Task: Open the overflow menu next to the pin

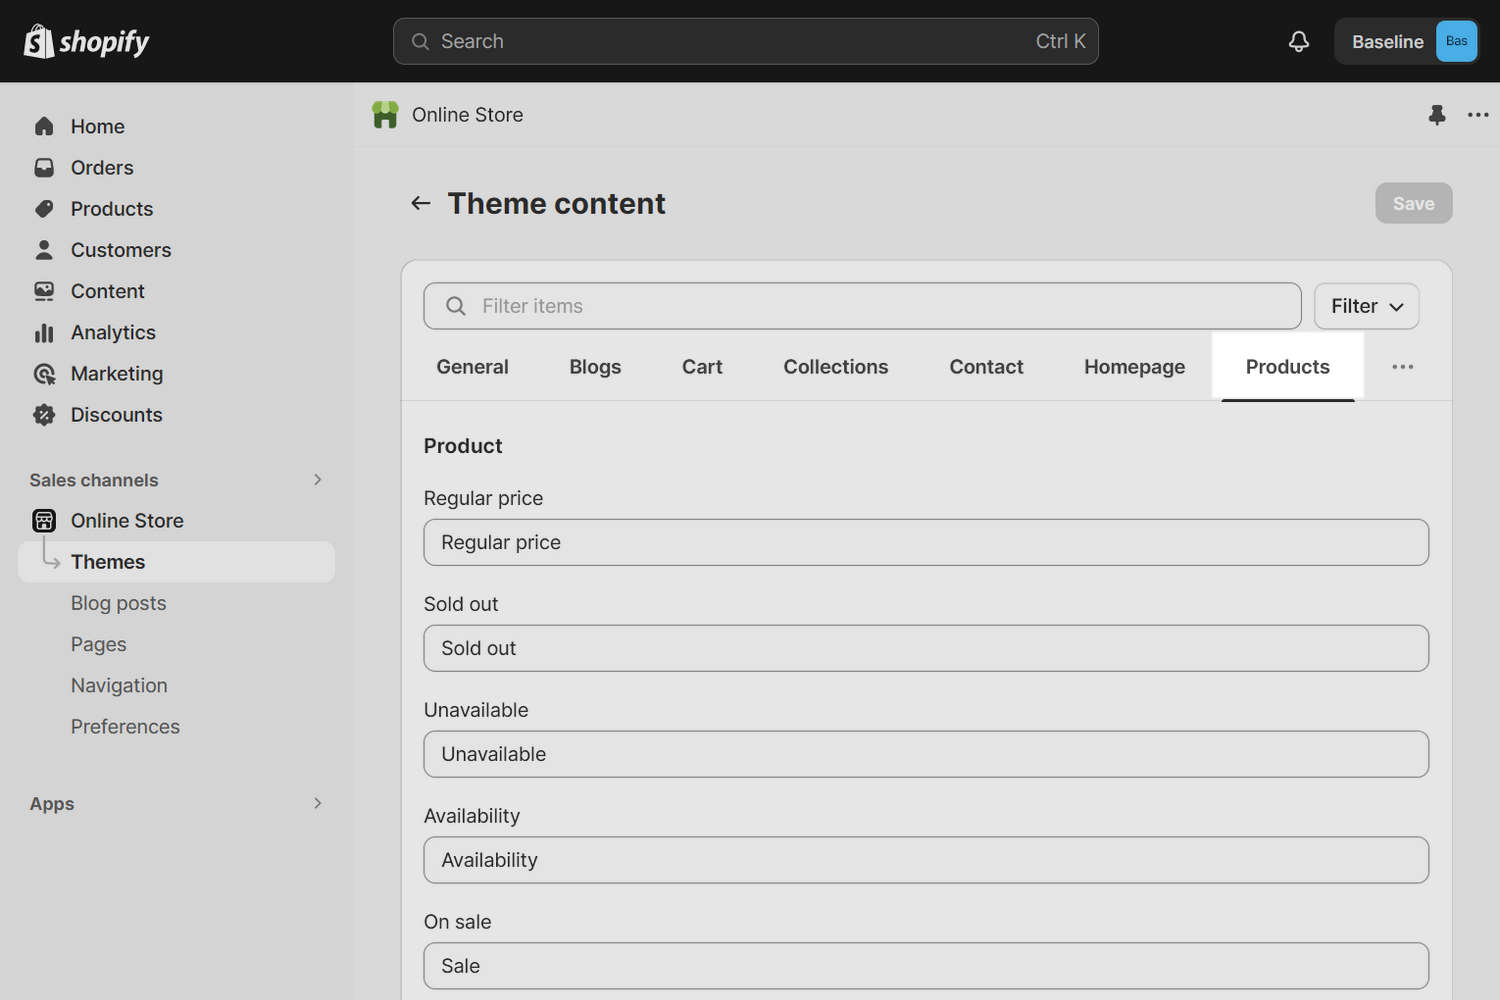Action: pyautogui.click(x=1478, y=115)
